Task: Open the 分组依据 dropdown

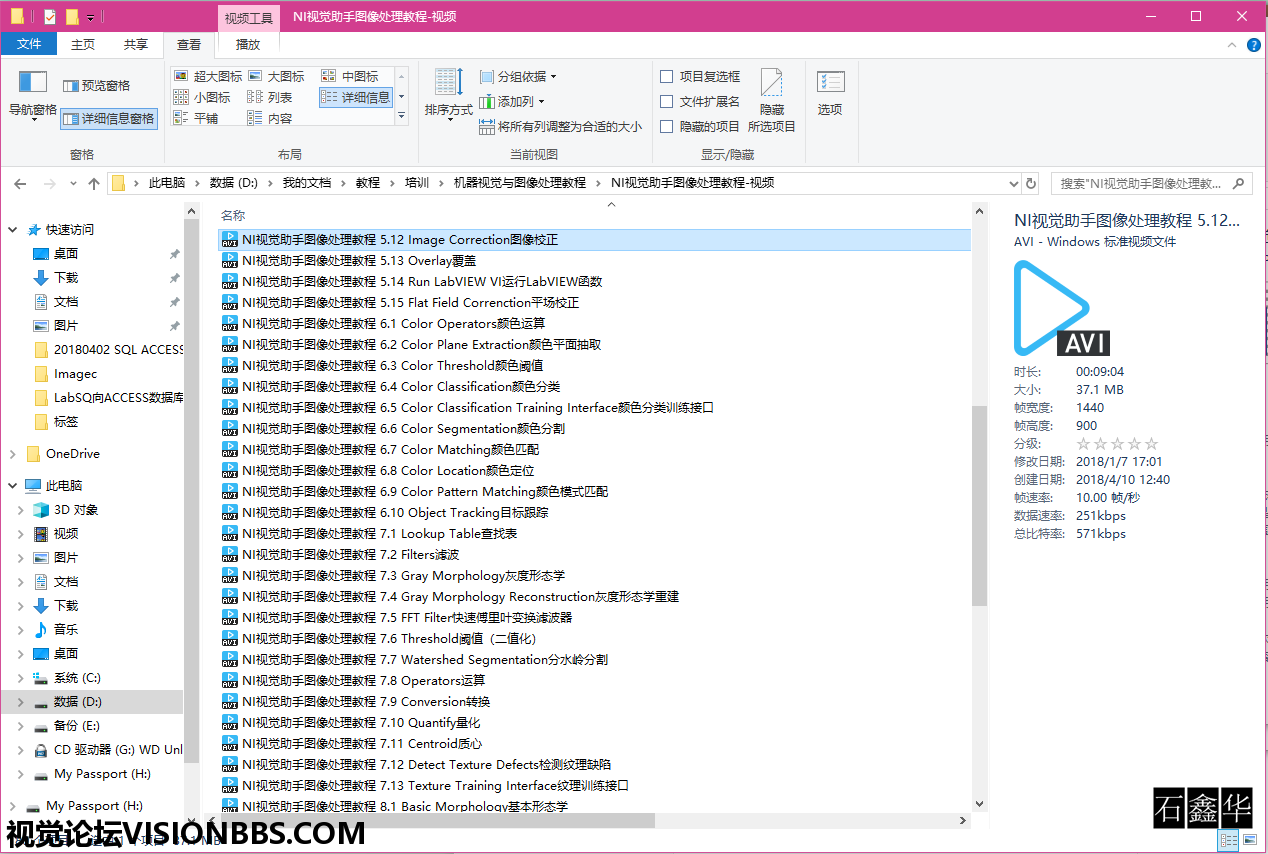Action: click(517, 76)
